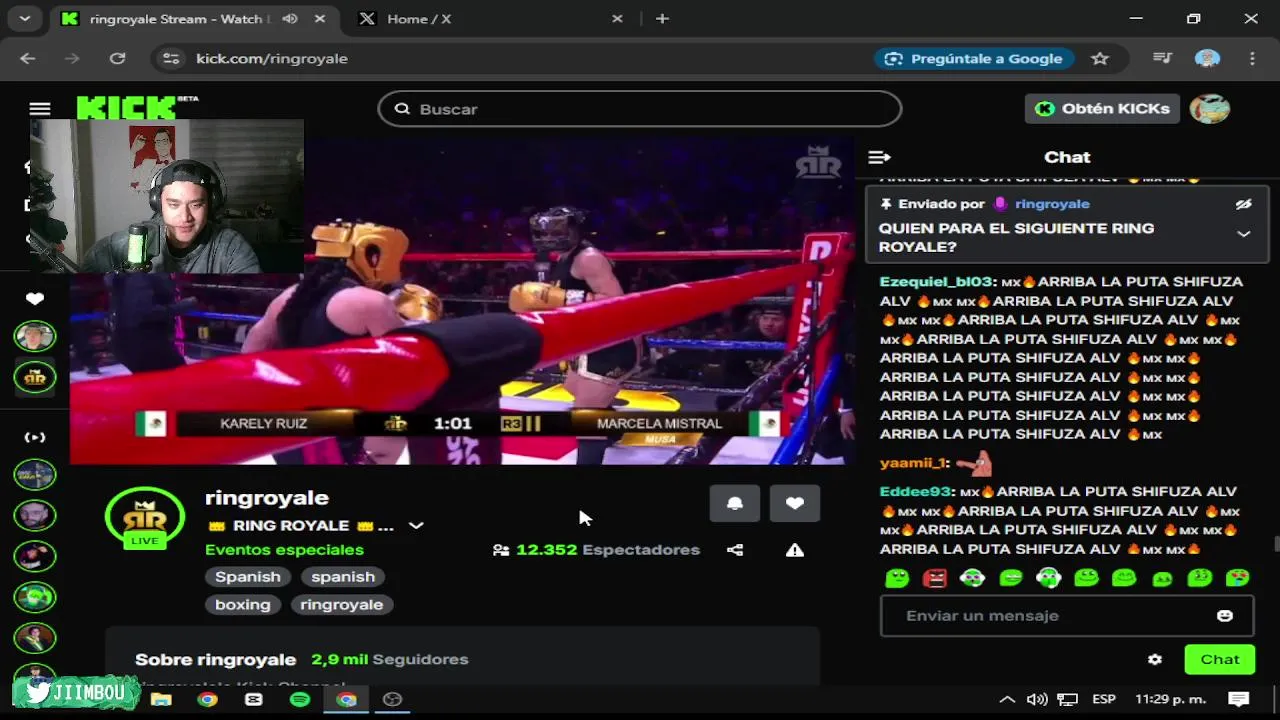Open the Kick hamburger sidebar menu
The width and height of the screenshot is (1280, 720).
click(x=40, y=109)
